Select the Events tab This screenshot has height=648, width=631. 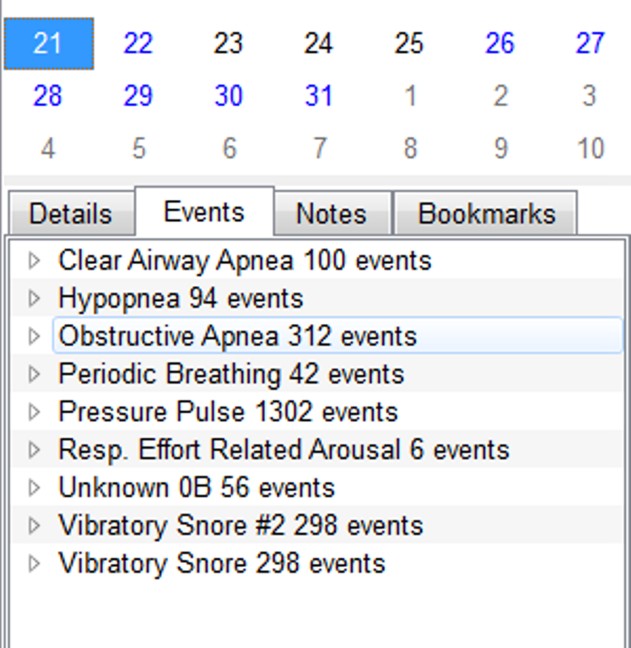pyautogui.click(x=204, y=212)
